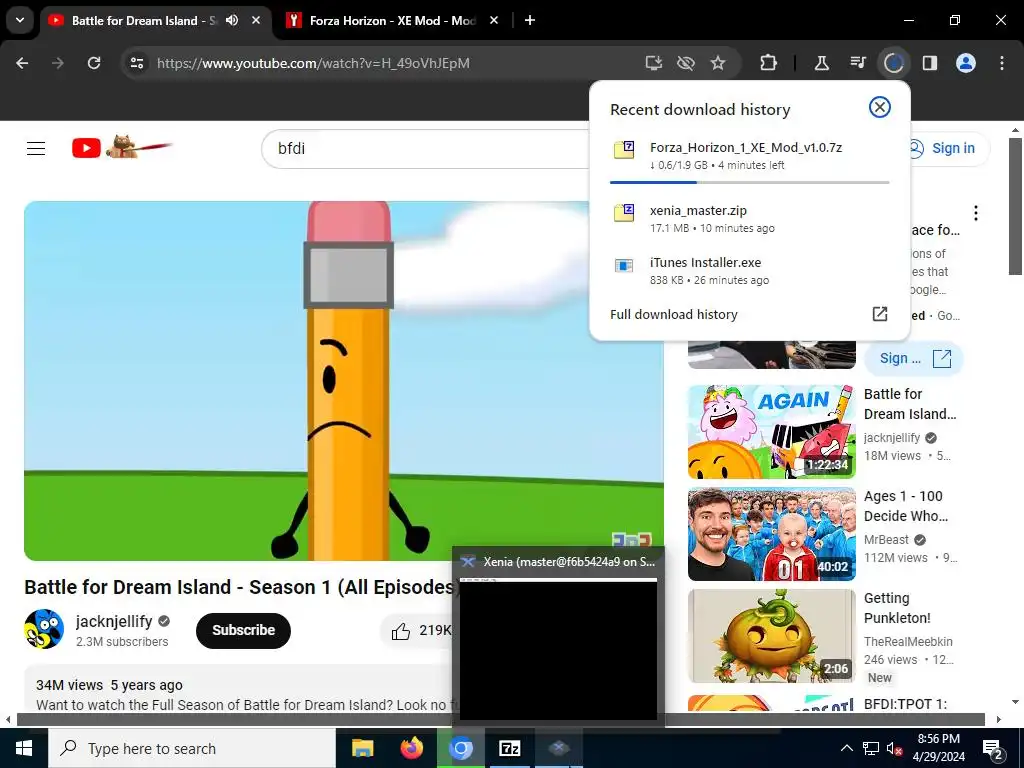The height and width of the screenshot is (768, 1024).
Task: Close the Recent download history popup
Action: click(880, 107)
